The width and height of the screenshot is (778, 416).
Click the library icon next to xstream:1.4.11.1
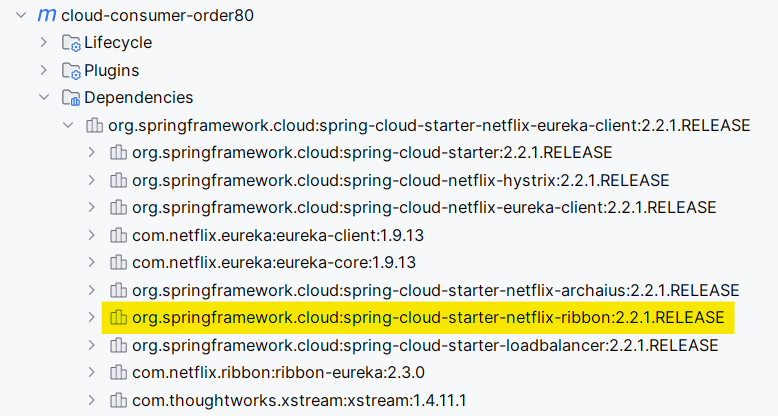(x=118, y=400)
